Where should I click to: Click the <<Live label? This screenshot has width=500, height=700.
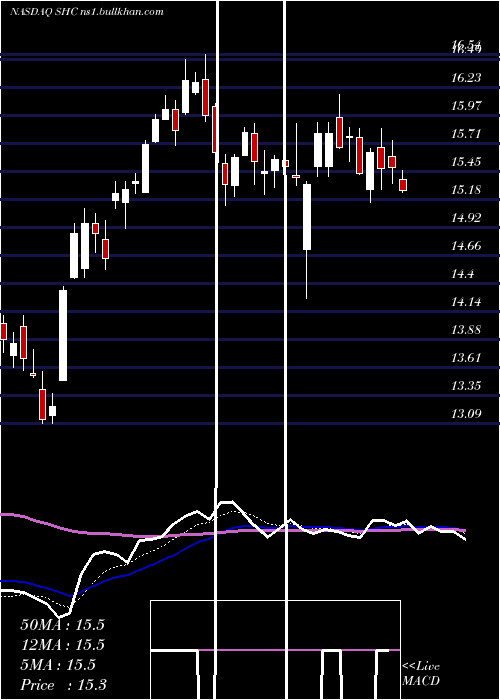pyautogui.click(x=421, y=667)
